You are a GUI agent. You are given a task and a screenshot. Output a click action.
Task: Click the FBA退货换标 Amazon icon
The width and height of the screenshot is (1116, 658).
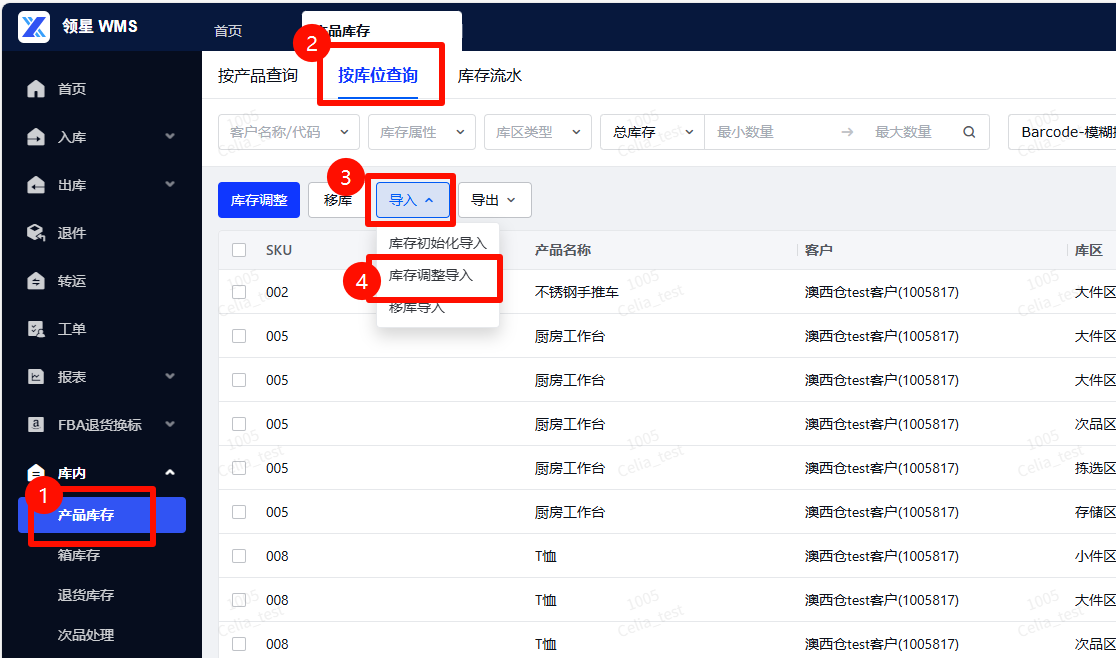[x=36, y=425]
